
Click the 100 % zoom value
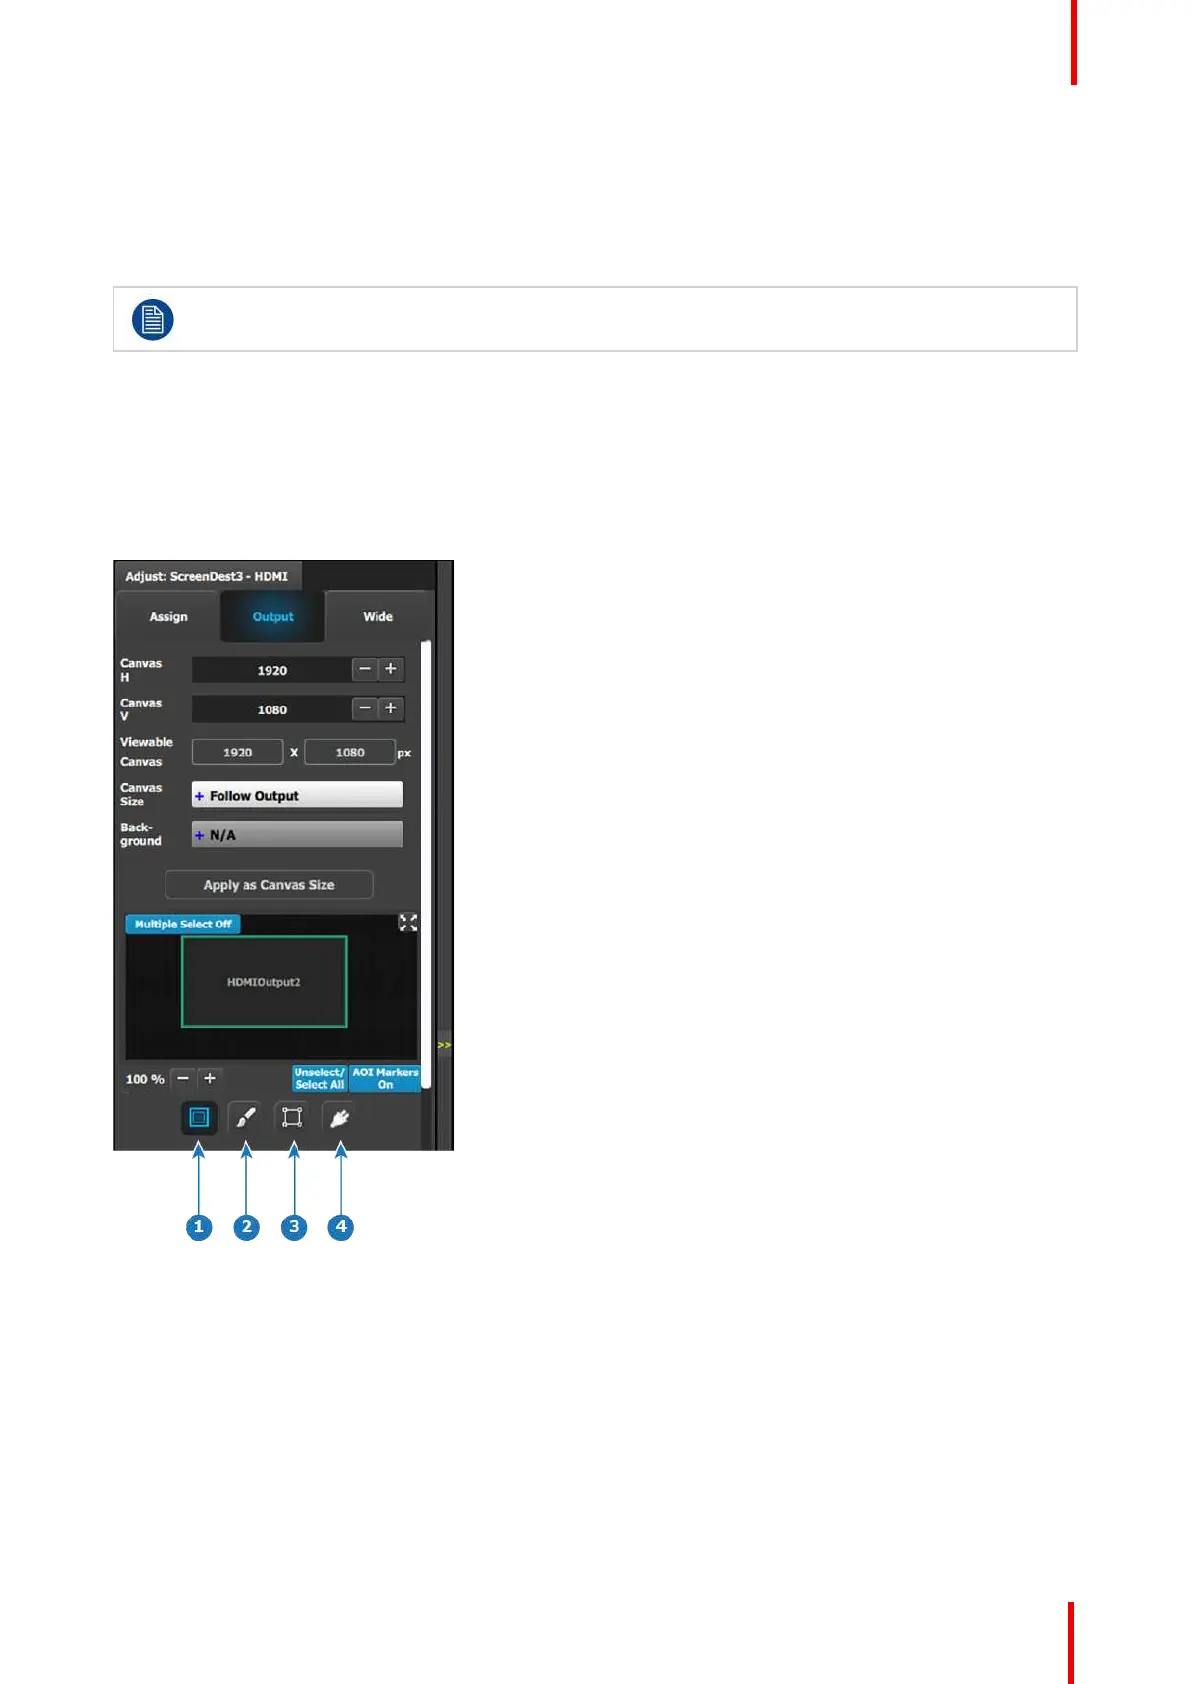pyautogui.click(x=145, y=1079)
